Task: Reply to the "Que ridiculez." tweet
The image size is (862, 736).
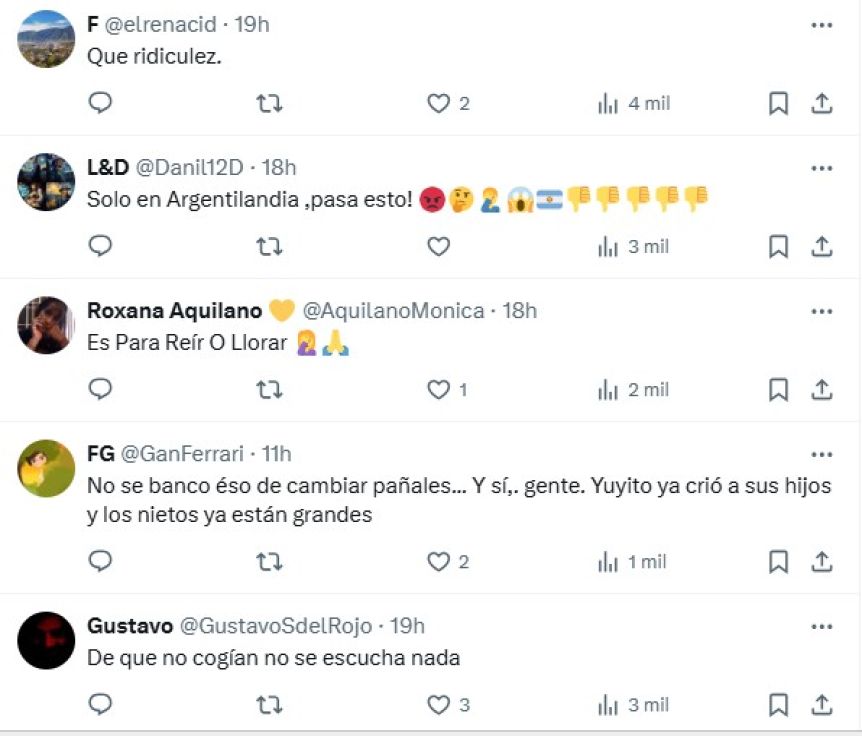Action: point(100,103)
